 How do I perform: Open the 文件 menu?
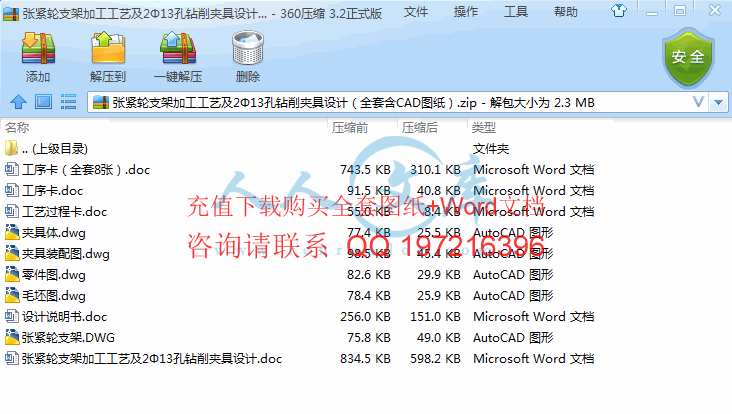(415, 12)
